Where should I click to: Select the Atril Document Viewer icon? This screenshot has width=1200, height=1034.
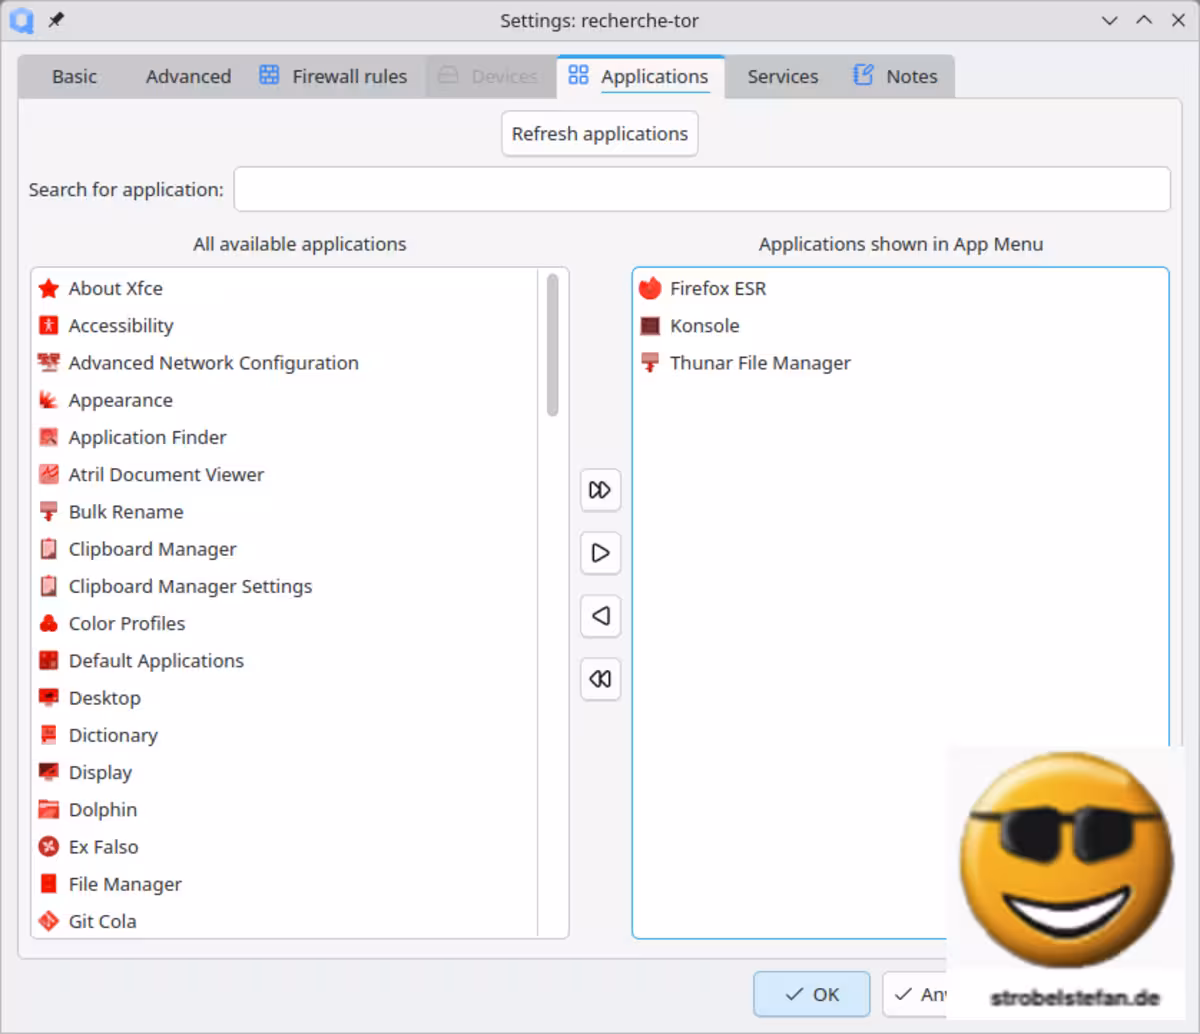point(49,474)
